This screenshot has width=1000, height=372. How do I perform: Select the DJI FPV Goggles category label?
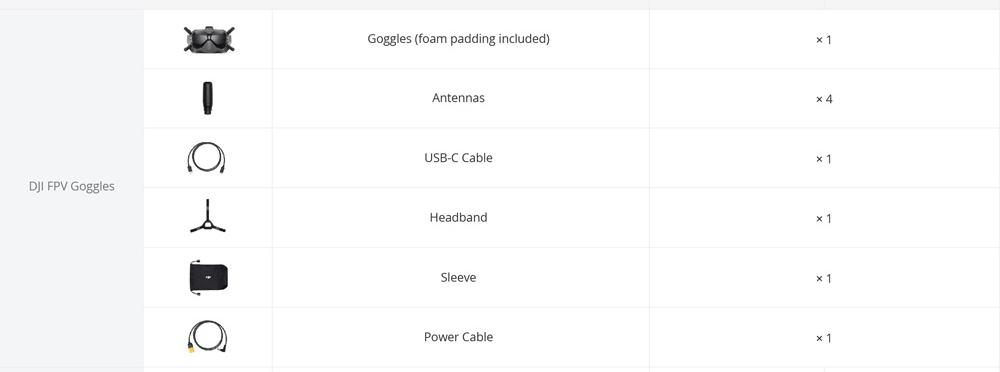71,186
